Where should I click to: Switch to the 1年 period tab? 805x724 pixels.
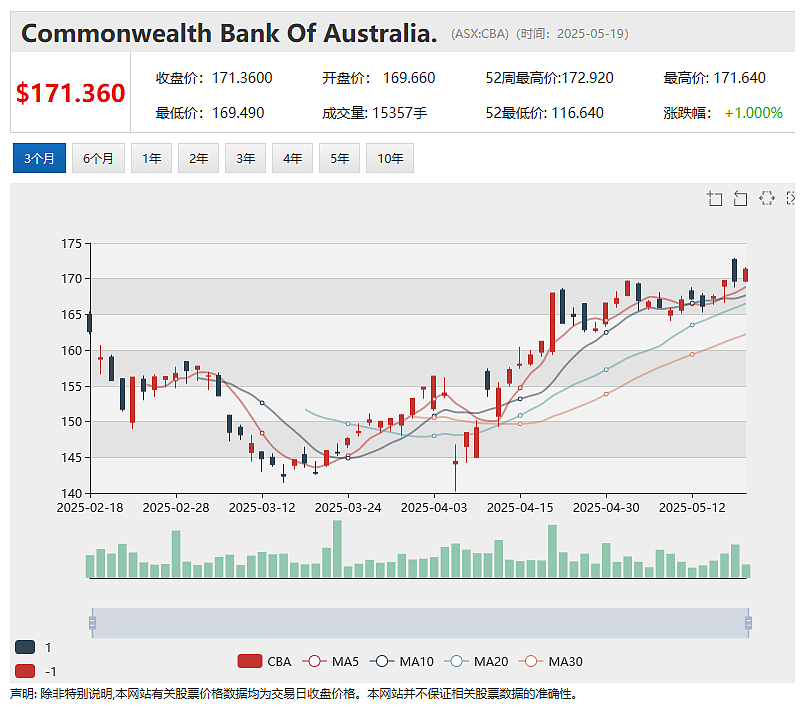(151, 158)
